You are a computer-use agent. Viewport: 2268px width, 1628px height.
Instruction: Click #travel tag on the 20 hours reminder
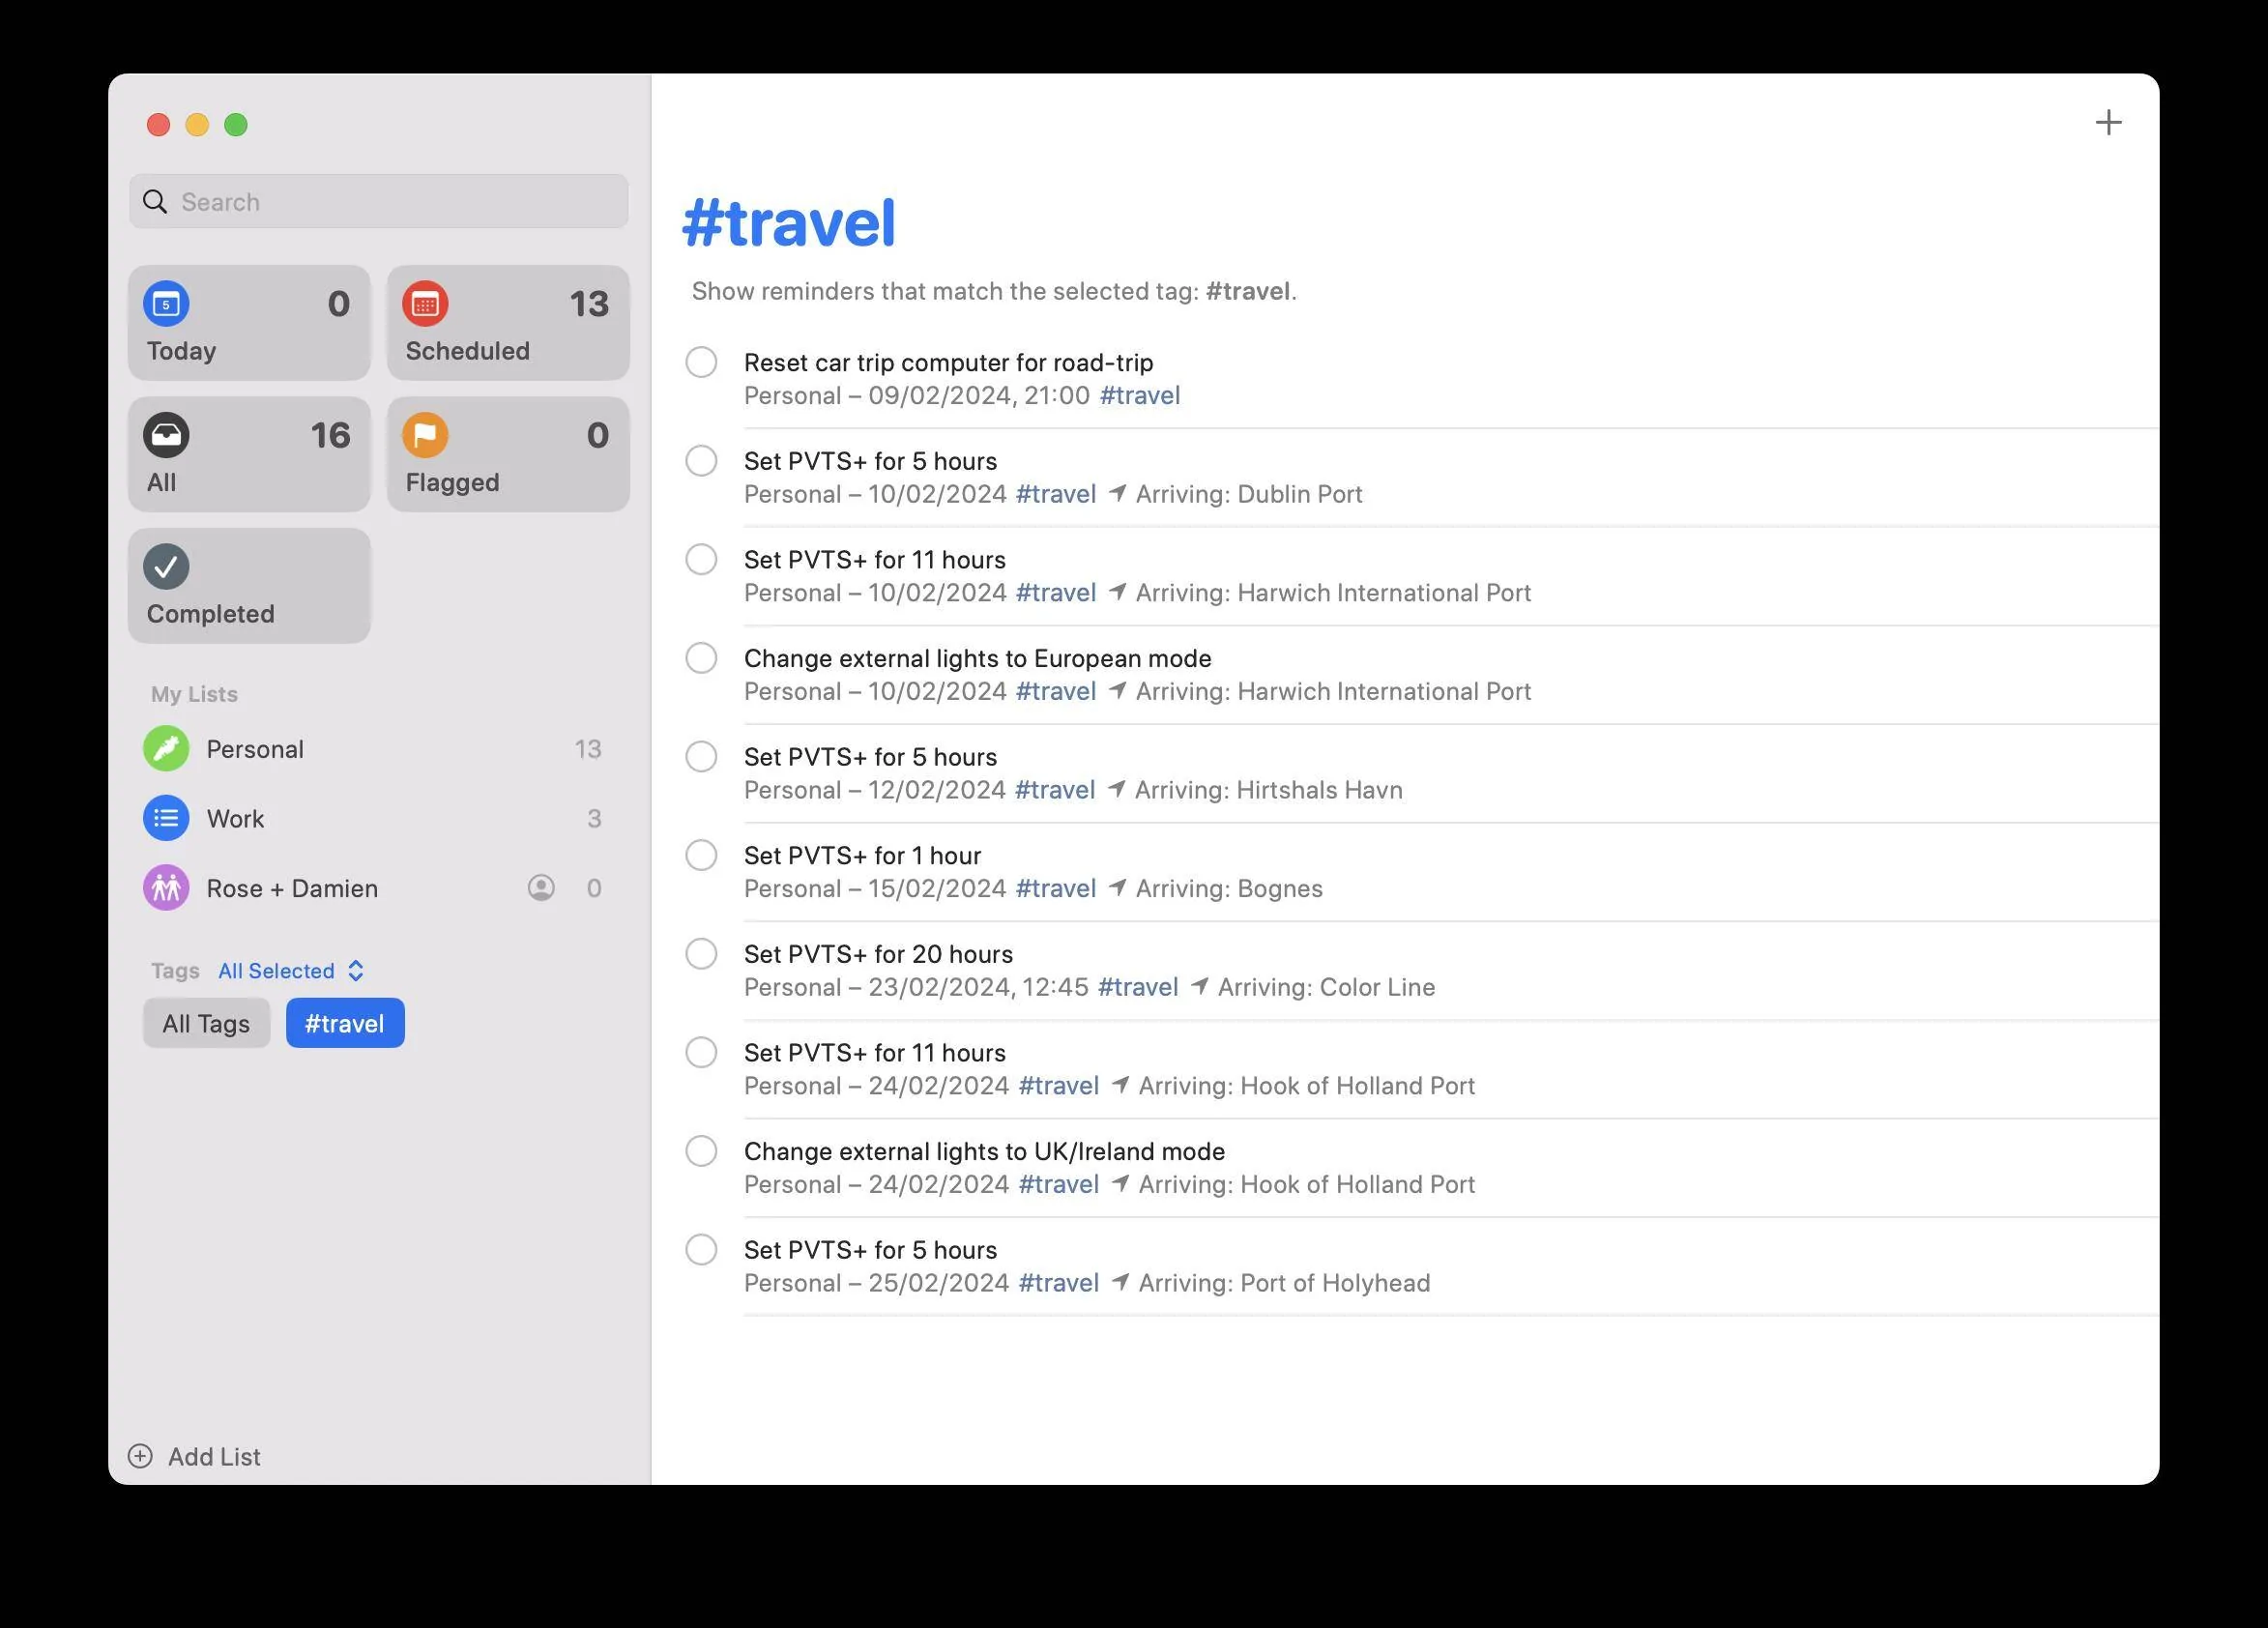click(1138, 987)
